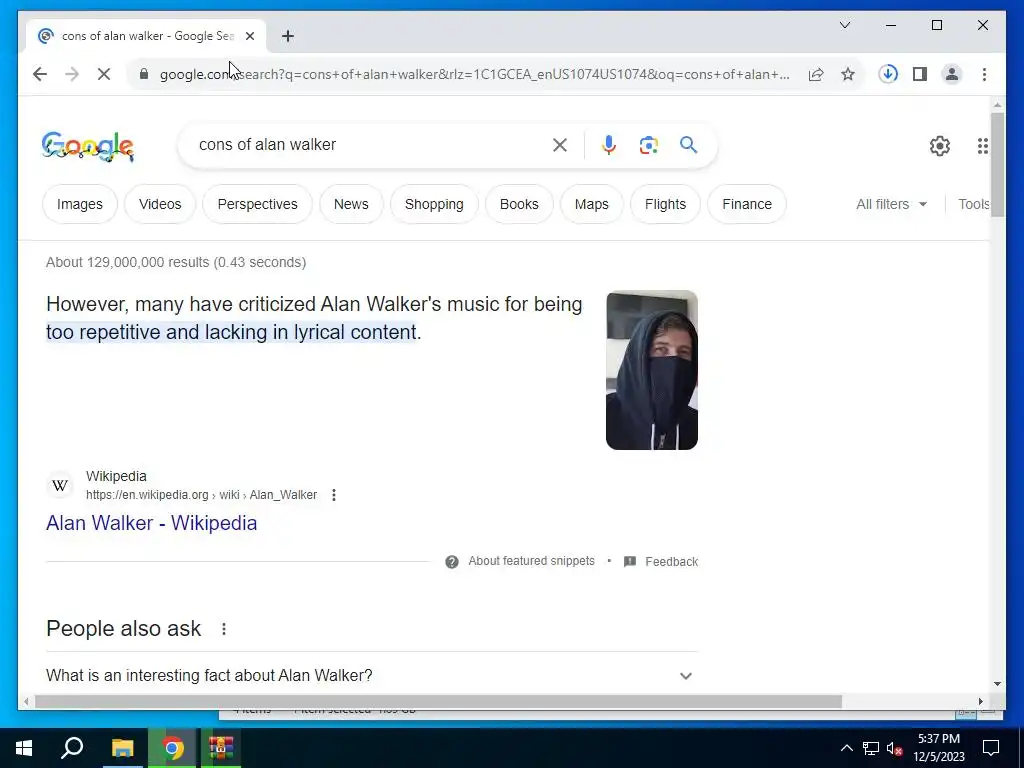Open Wikipedia result's three-dot options
This screenshot has height=768, width=1024.
(x=334, y=495)
